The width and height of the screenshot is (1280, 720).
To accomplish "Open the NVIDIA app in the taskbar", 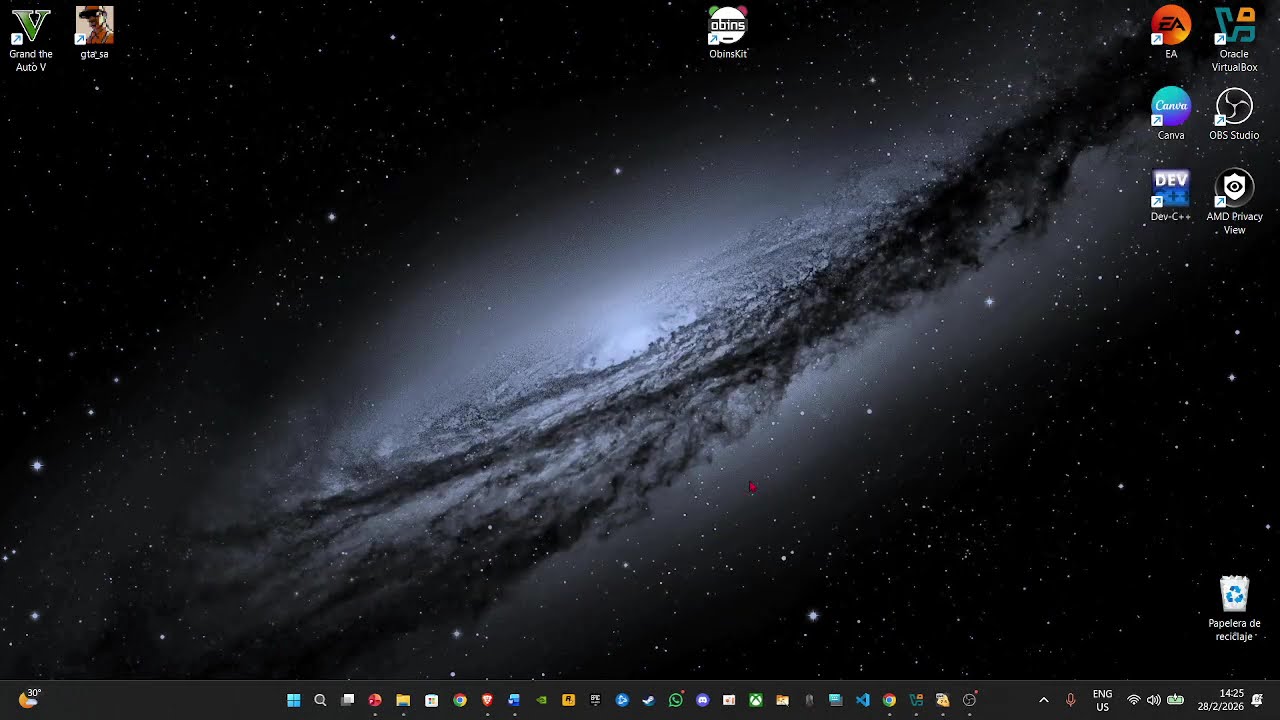I will coord(541,700).
